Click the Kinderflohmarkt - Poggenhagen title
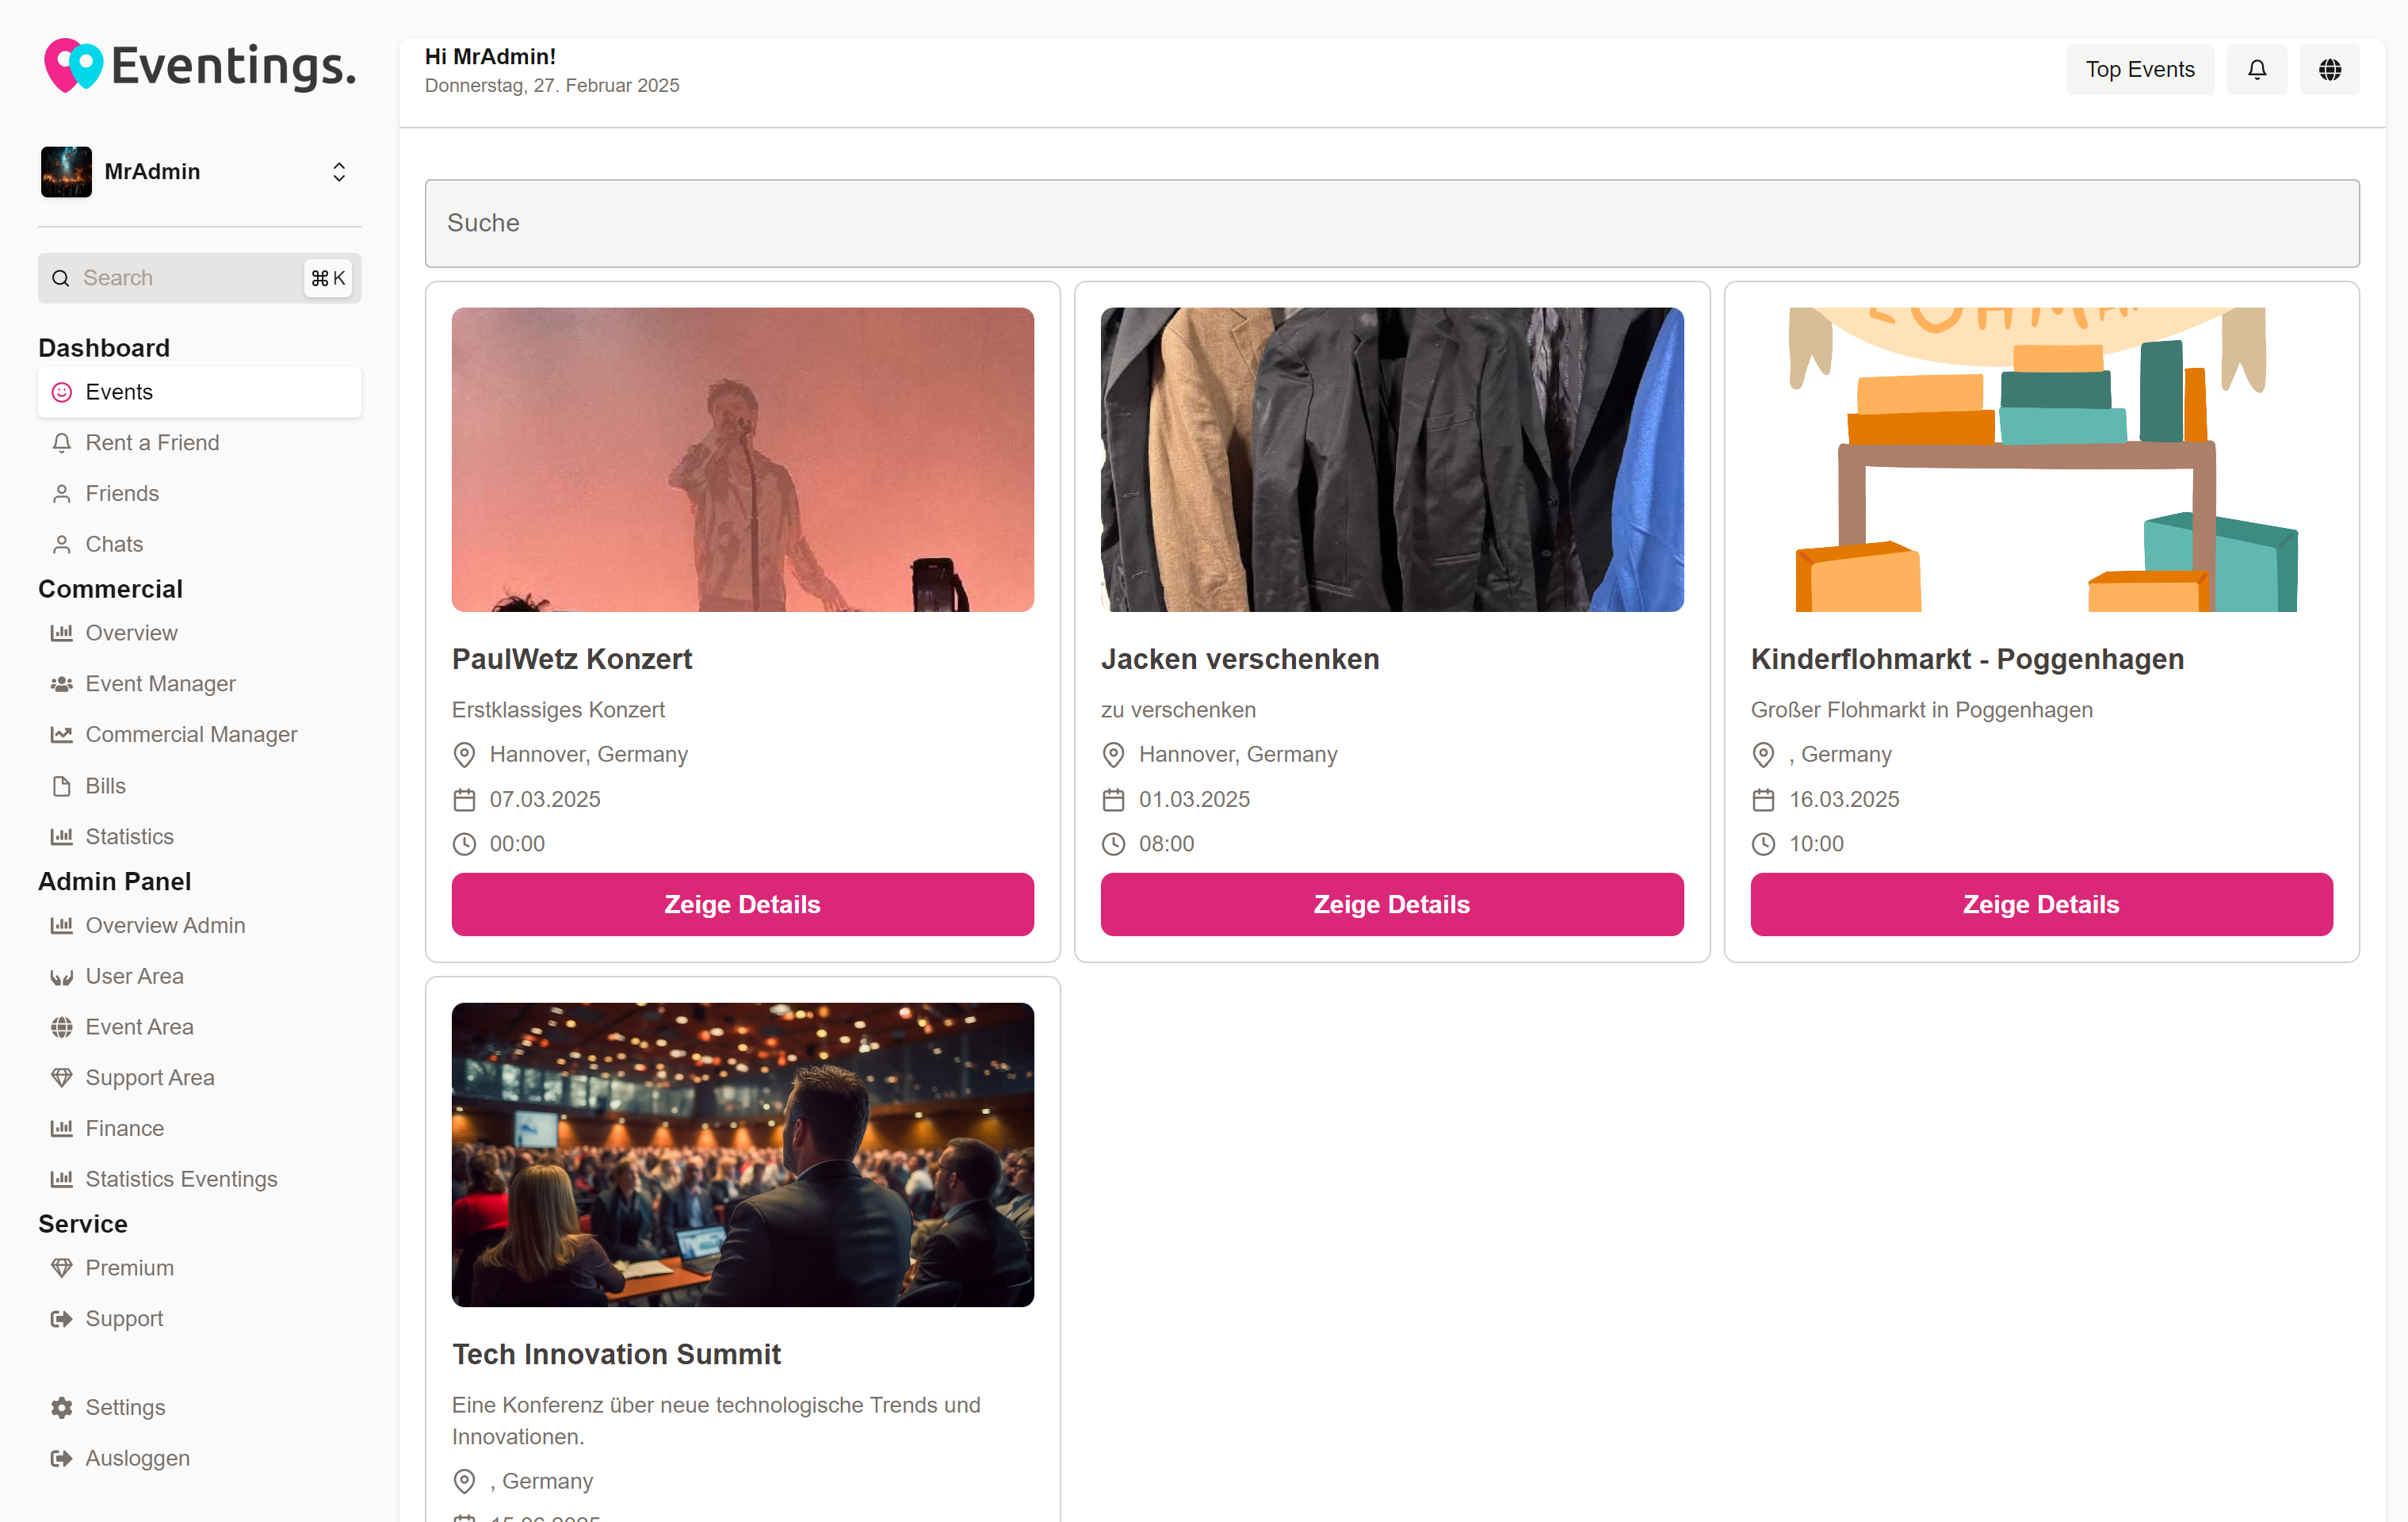 click(x=1967, y=659)
